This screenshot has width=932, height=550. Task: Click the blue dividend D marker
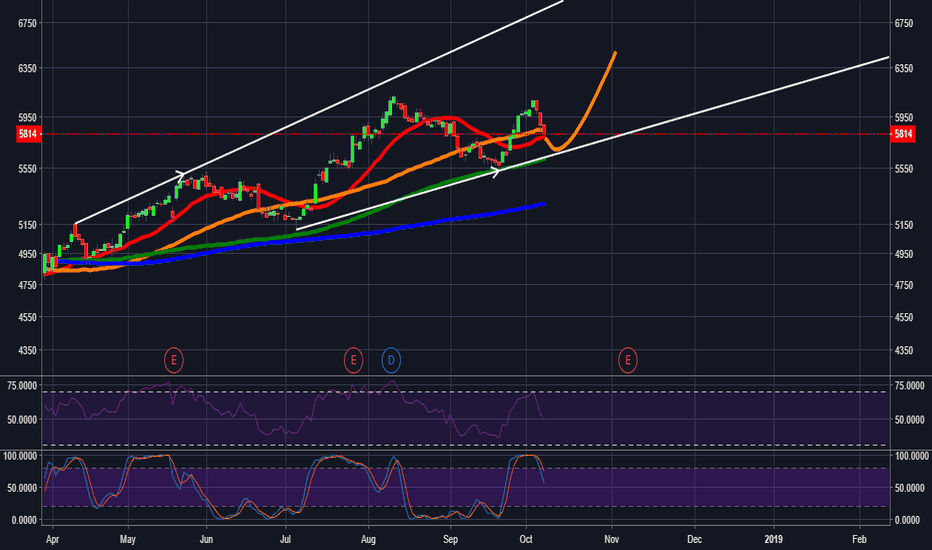391,360
